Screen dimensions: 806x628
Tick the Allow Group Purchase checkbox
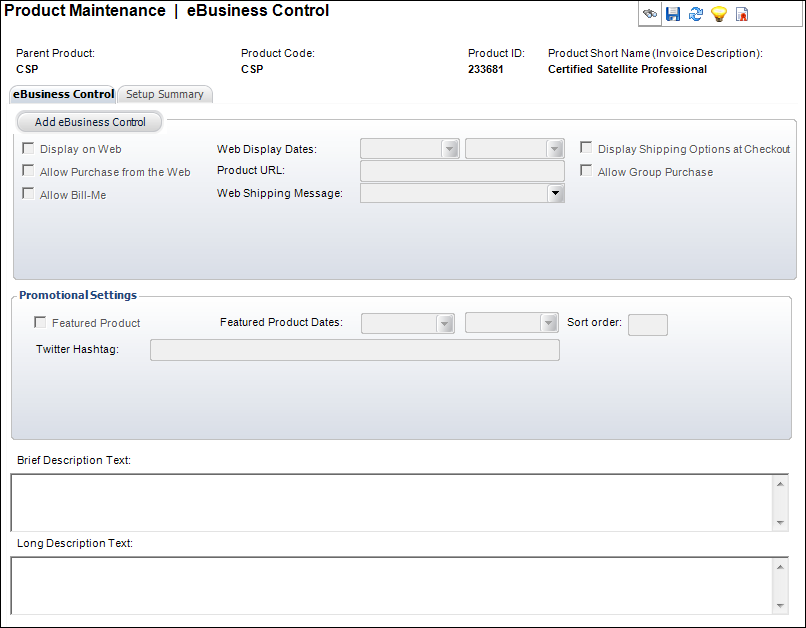pyautogui.click(x=586, y=170)
